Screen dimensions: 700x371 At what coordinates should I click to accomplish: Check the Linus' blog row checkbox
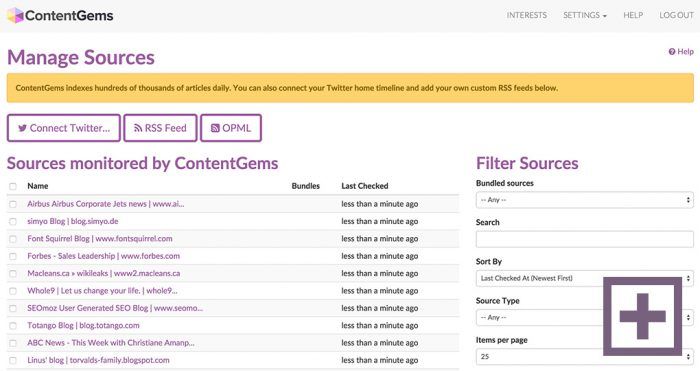(13, 360)
